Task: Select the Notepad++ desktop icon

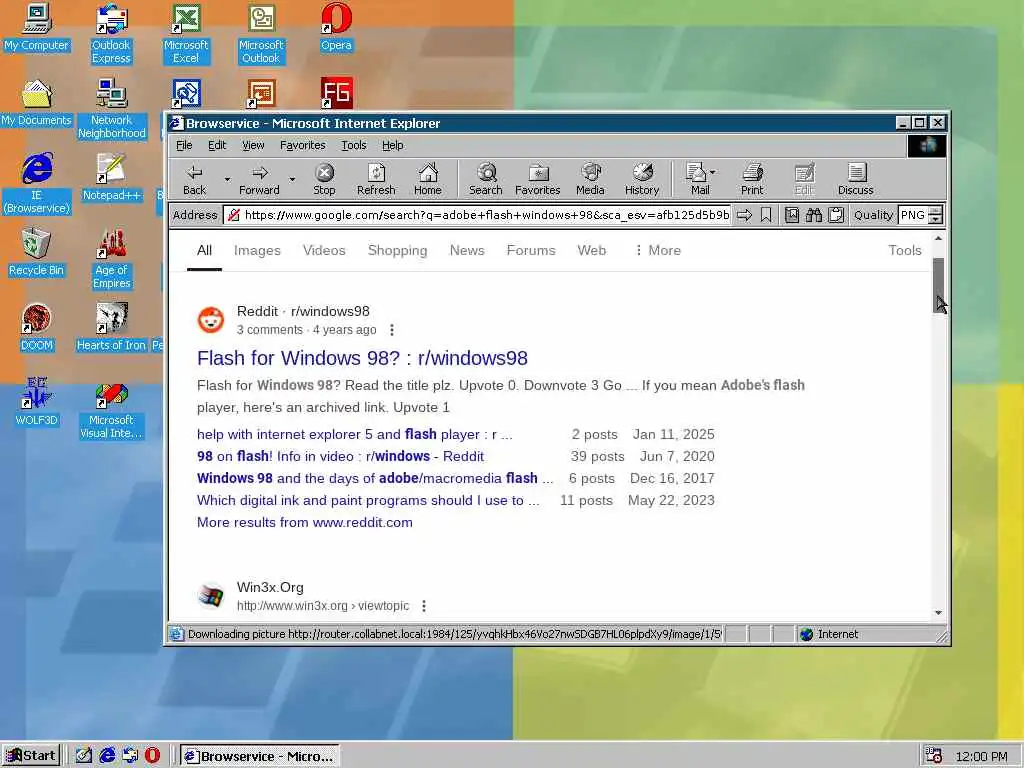Action: (x=112, y=178)
